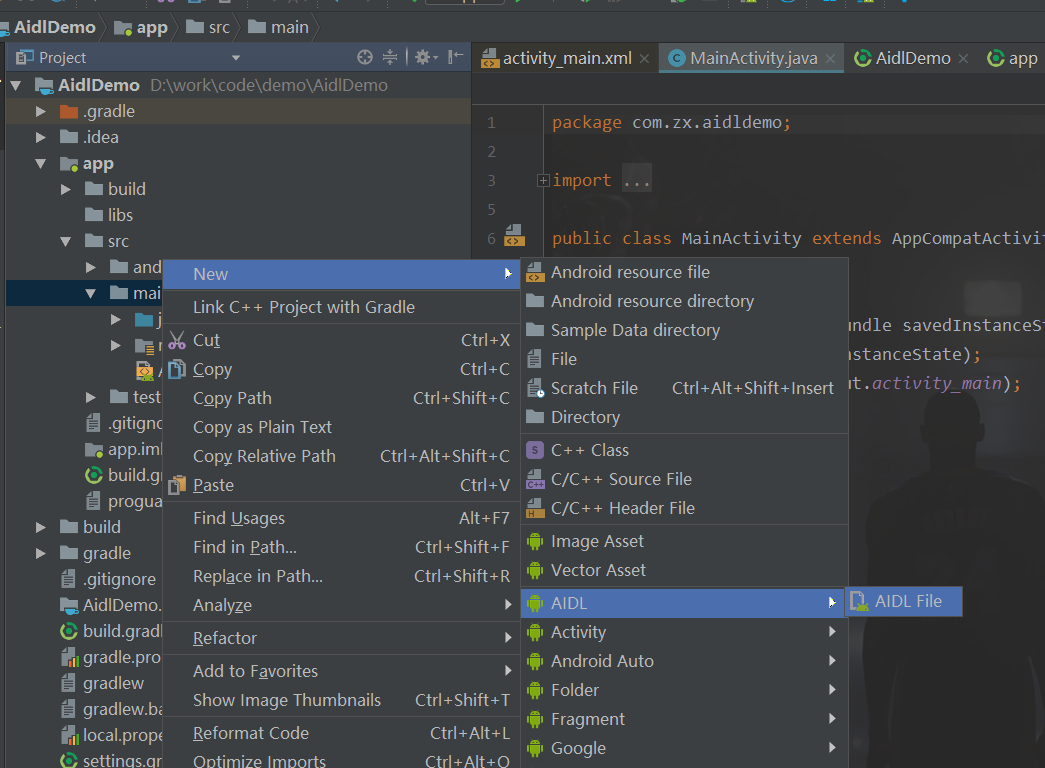
Task: Expand the root gradle folder
Action: [x=41, y=553]
